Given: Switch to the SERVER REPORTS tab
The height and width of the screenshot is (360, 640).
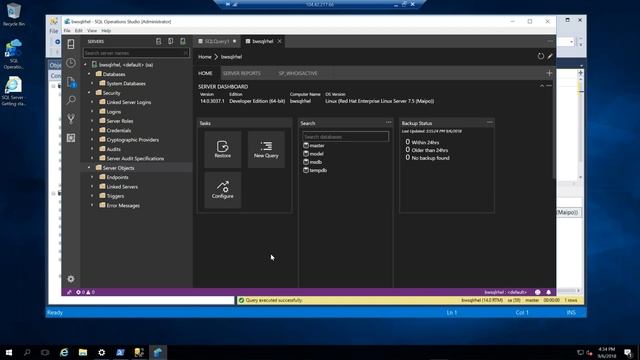Looking at the screenshot, I should click(x=242, y=73).
